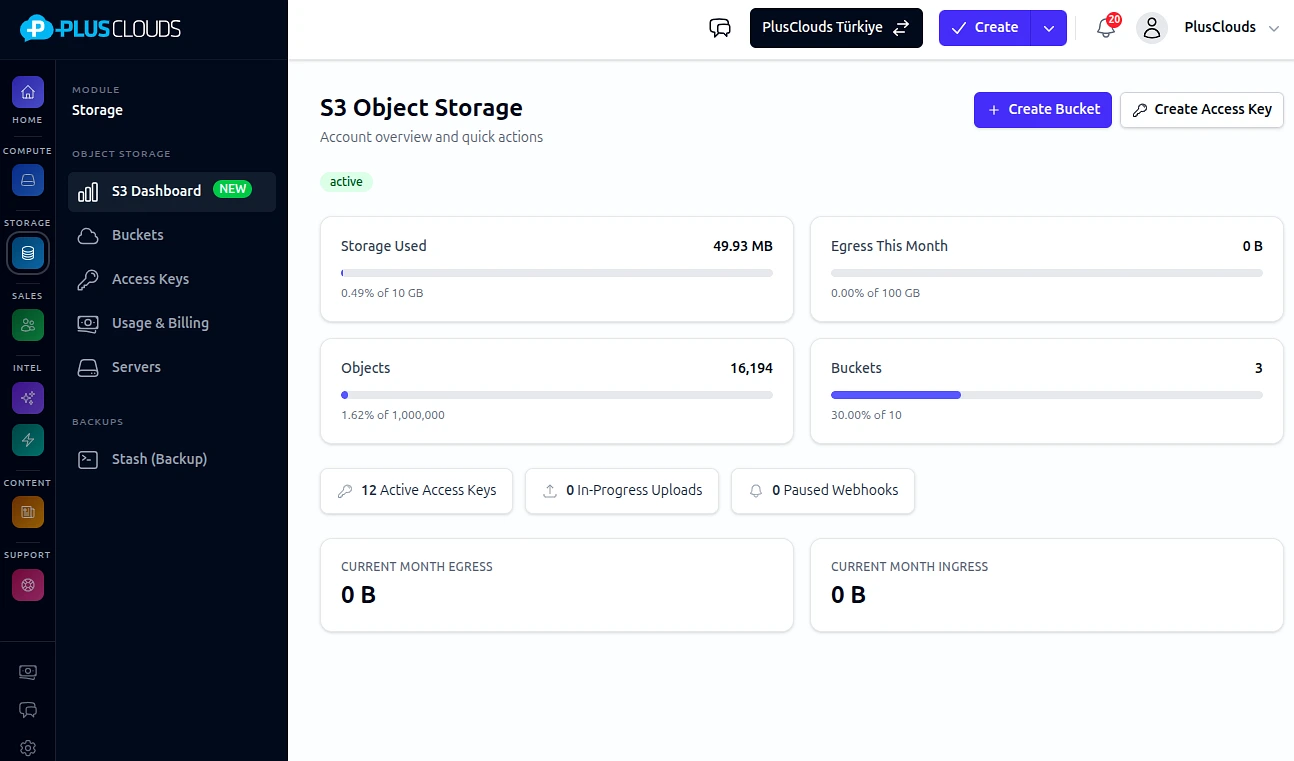The width and height of the screenshot is (1294, 761).
Task: Click the green active status badge
Action: click(346, 182)
